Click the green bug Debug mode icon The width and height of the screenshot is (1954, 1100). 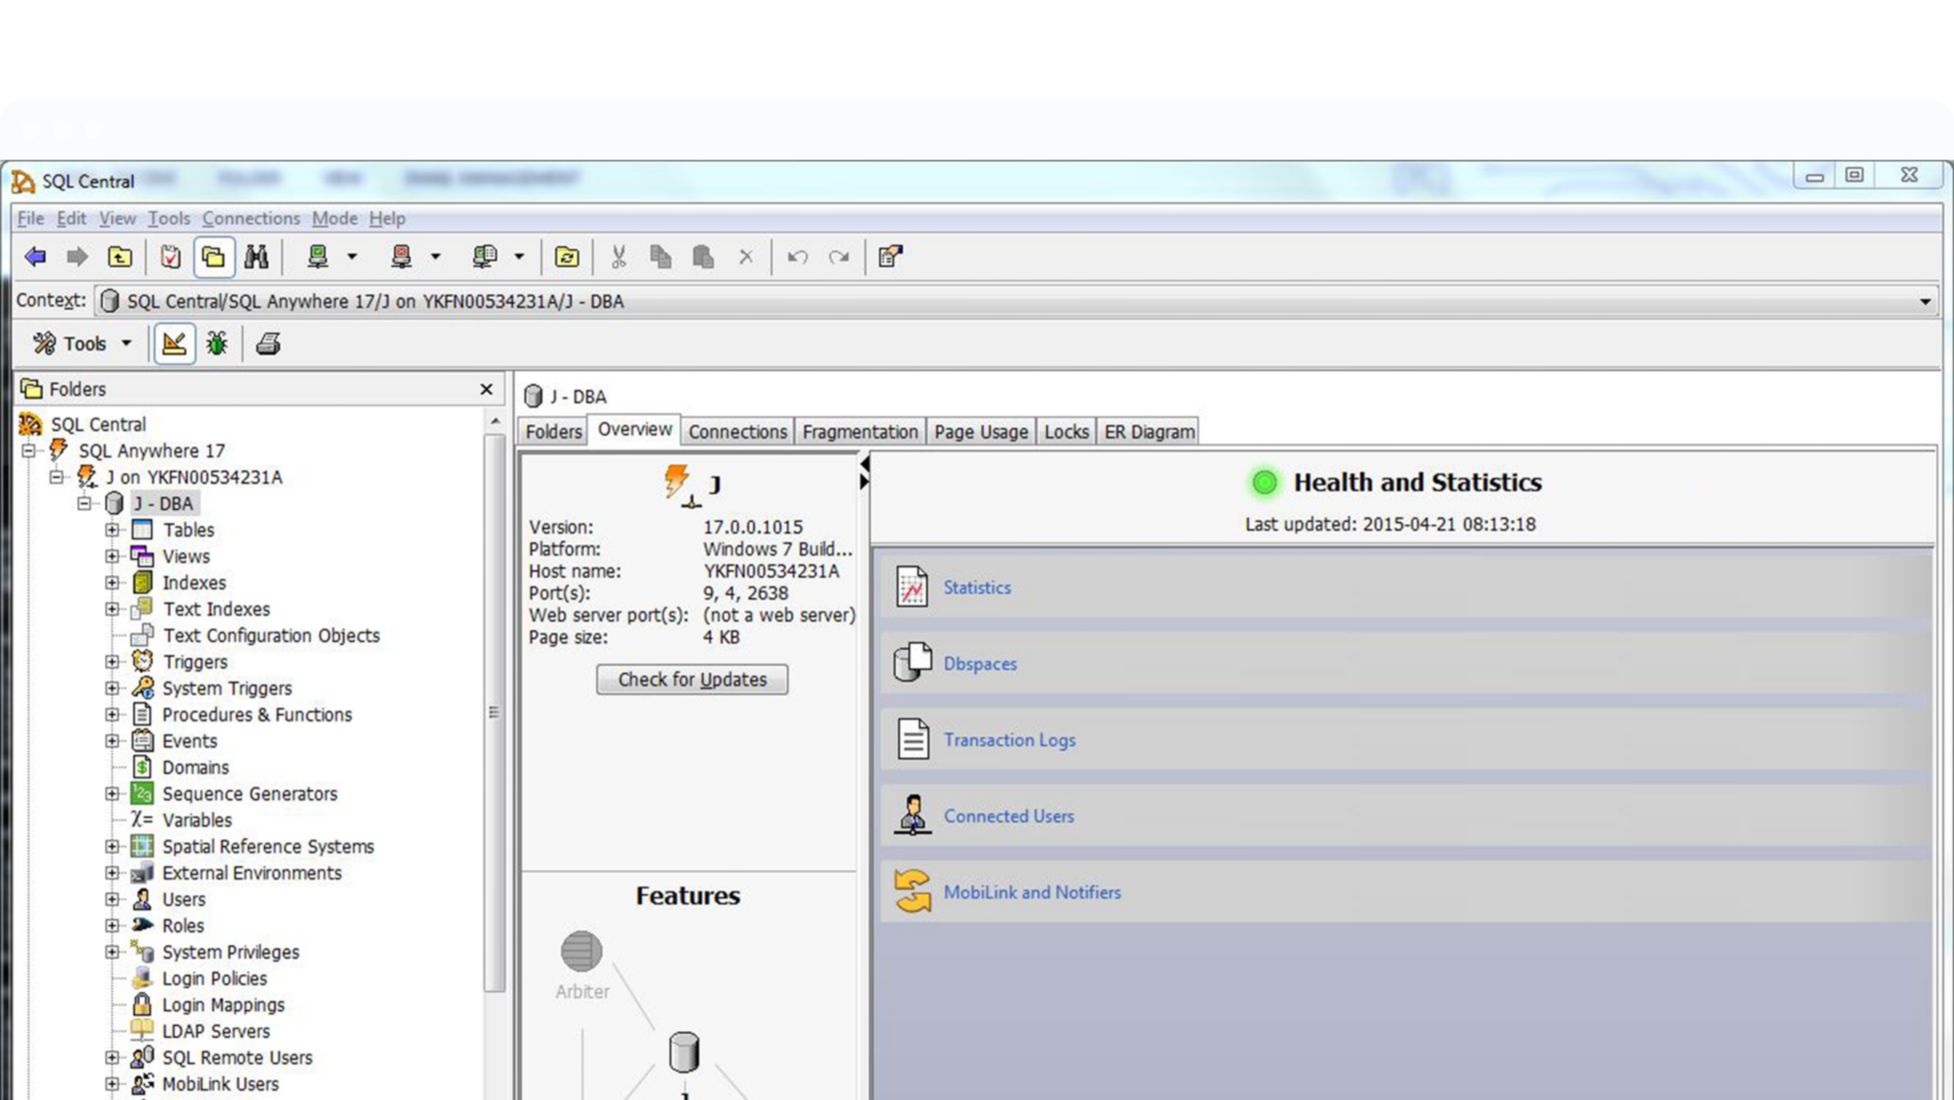click(216, 344)
